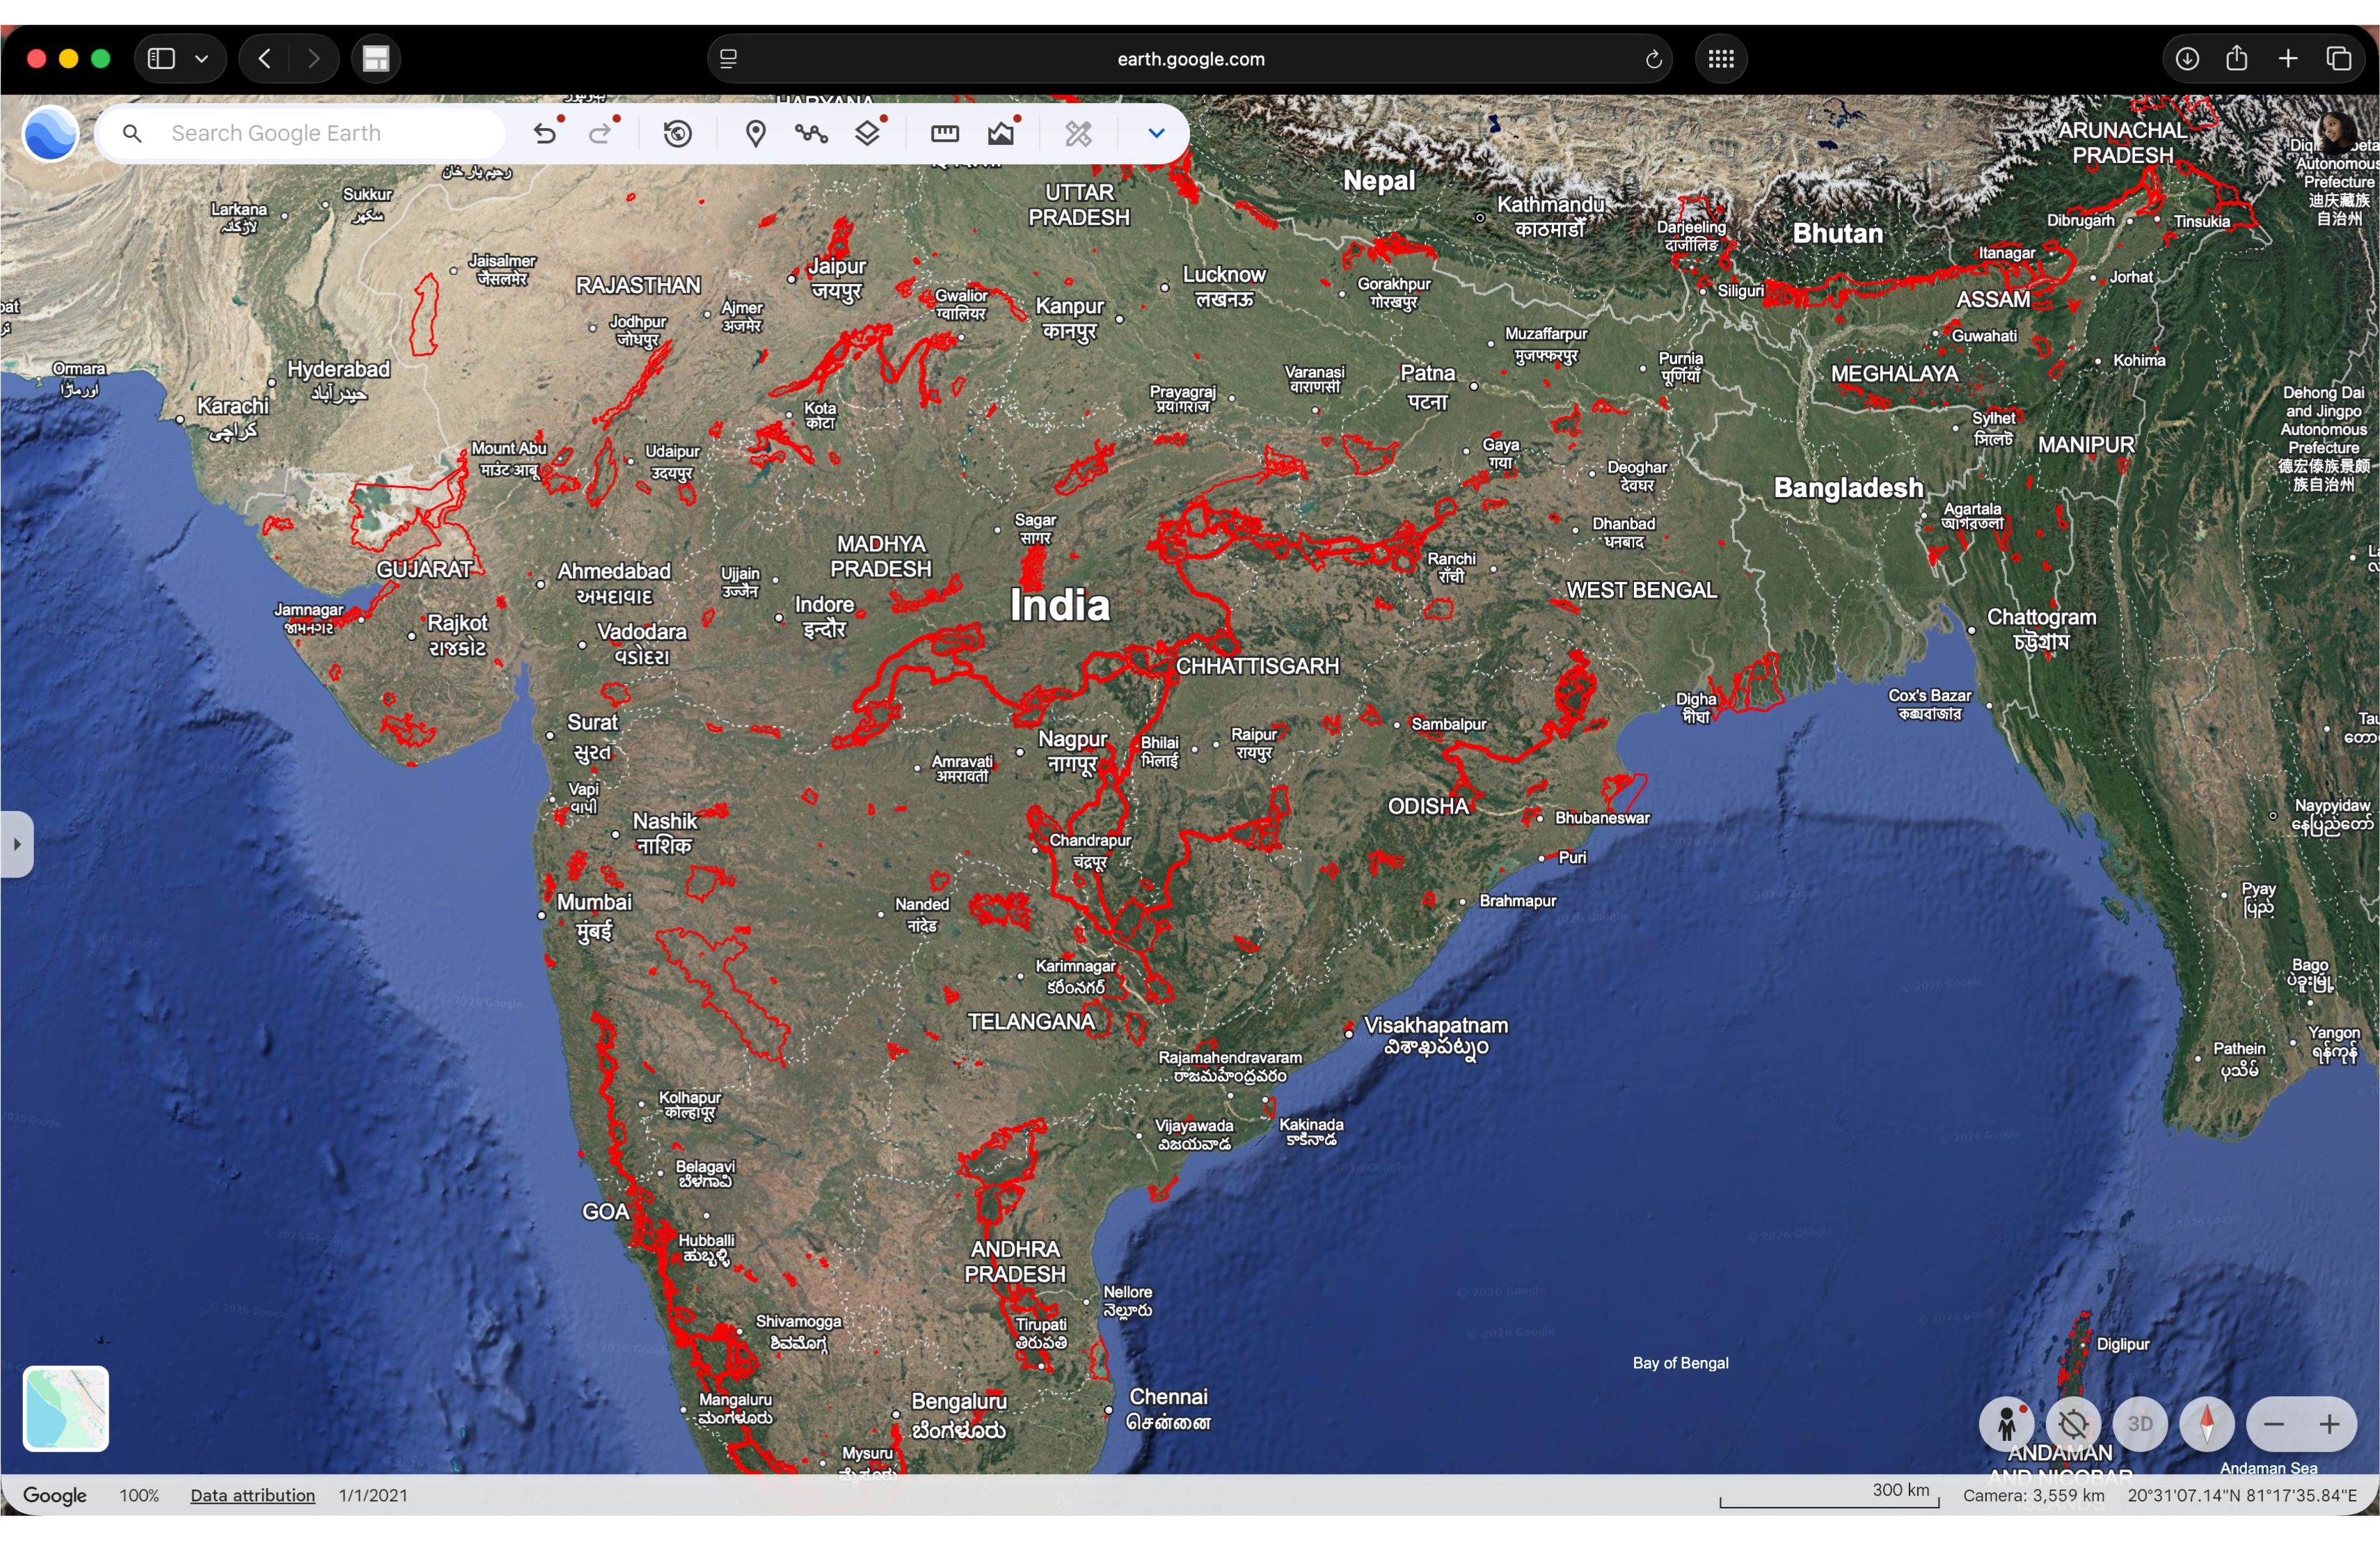Open Safari sidebar options dropdown arrow
This screenshot has height=1541, width=2380.
202,59
